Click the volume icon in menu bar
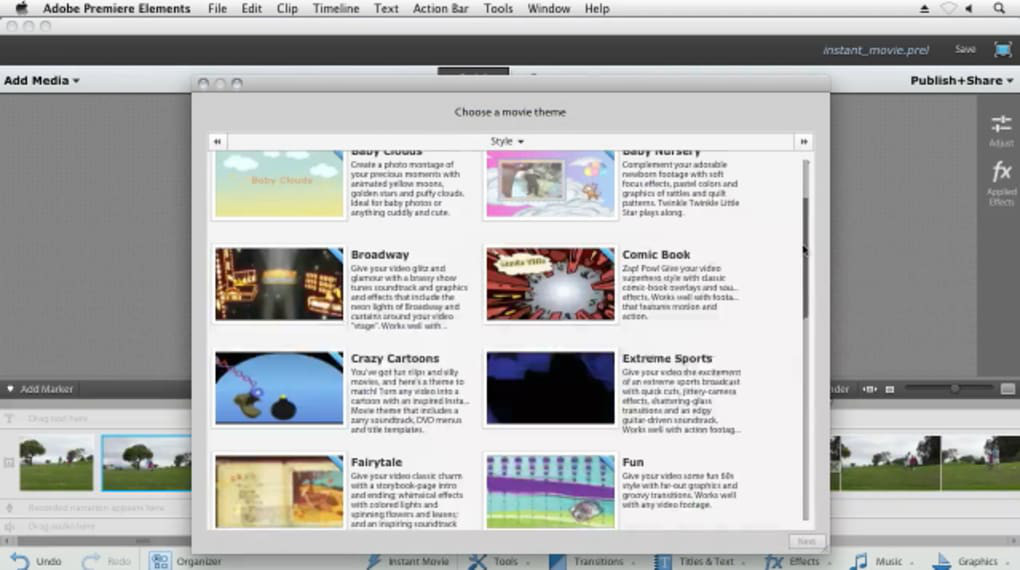 (969, 8)
